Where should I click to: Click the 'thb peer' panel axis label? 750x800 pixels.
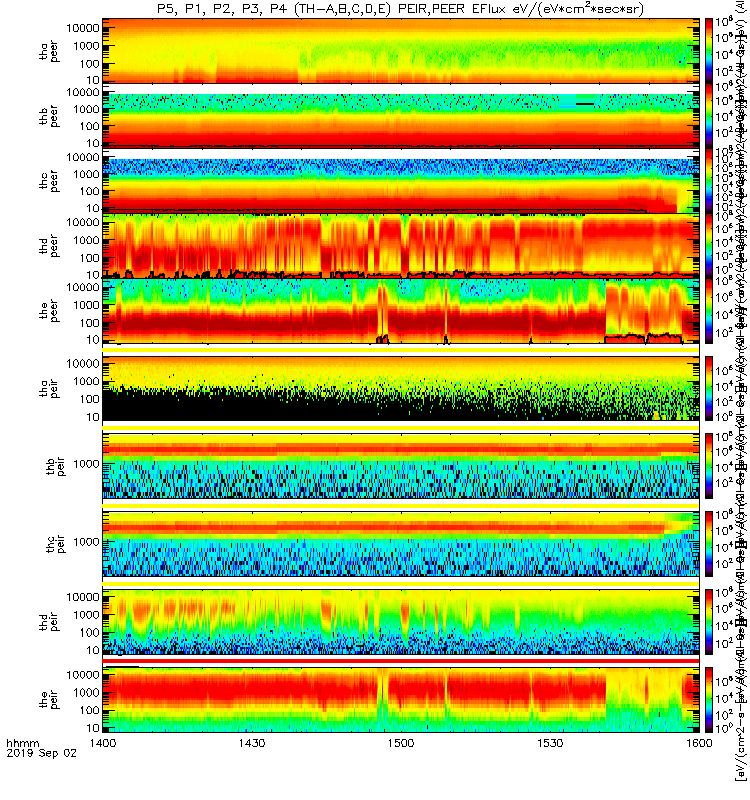tap(49, 116)
